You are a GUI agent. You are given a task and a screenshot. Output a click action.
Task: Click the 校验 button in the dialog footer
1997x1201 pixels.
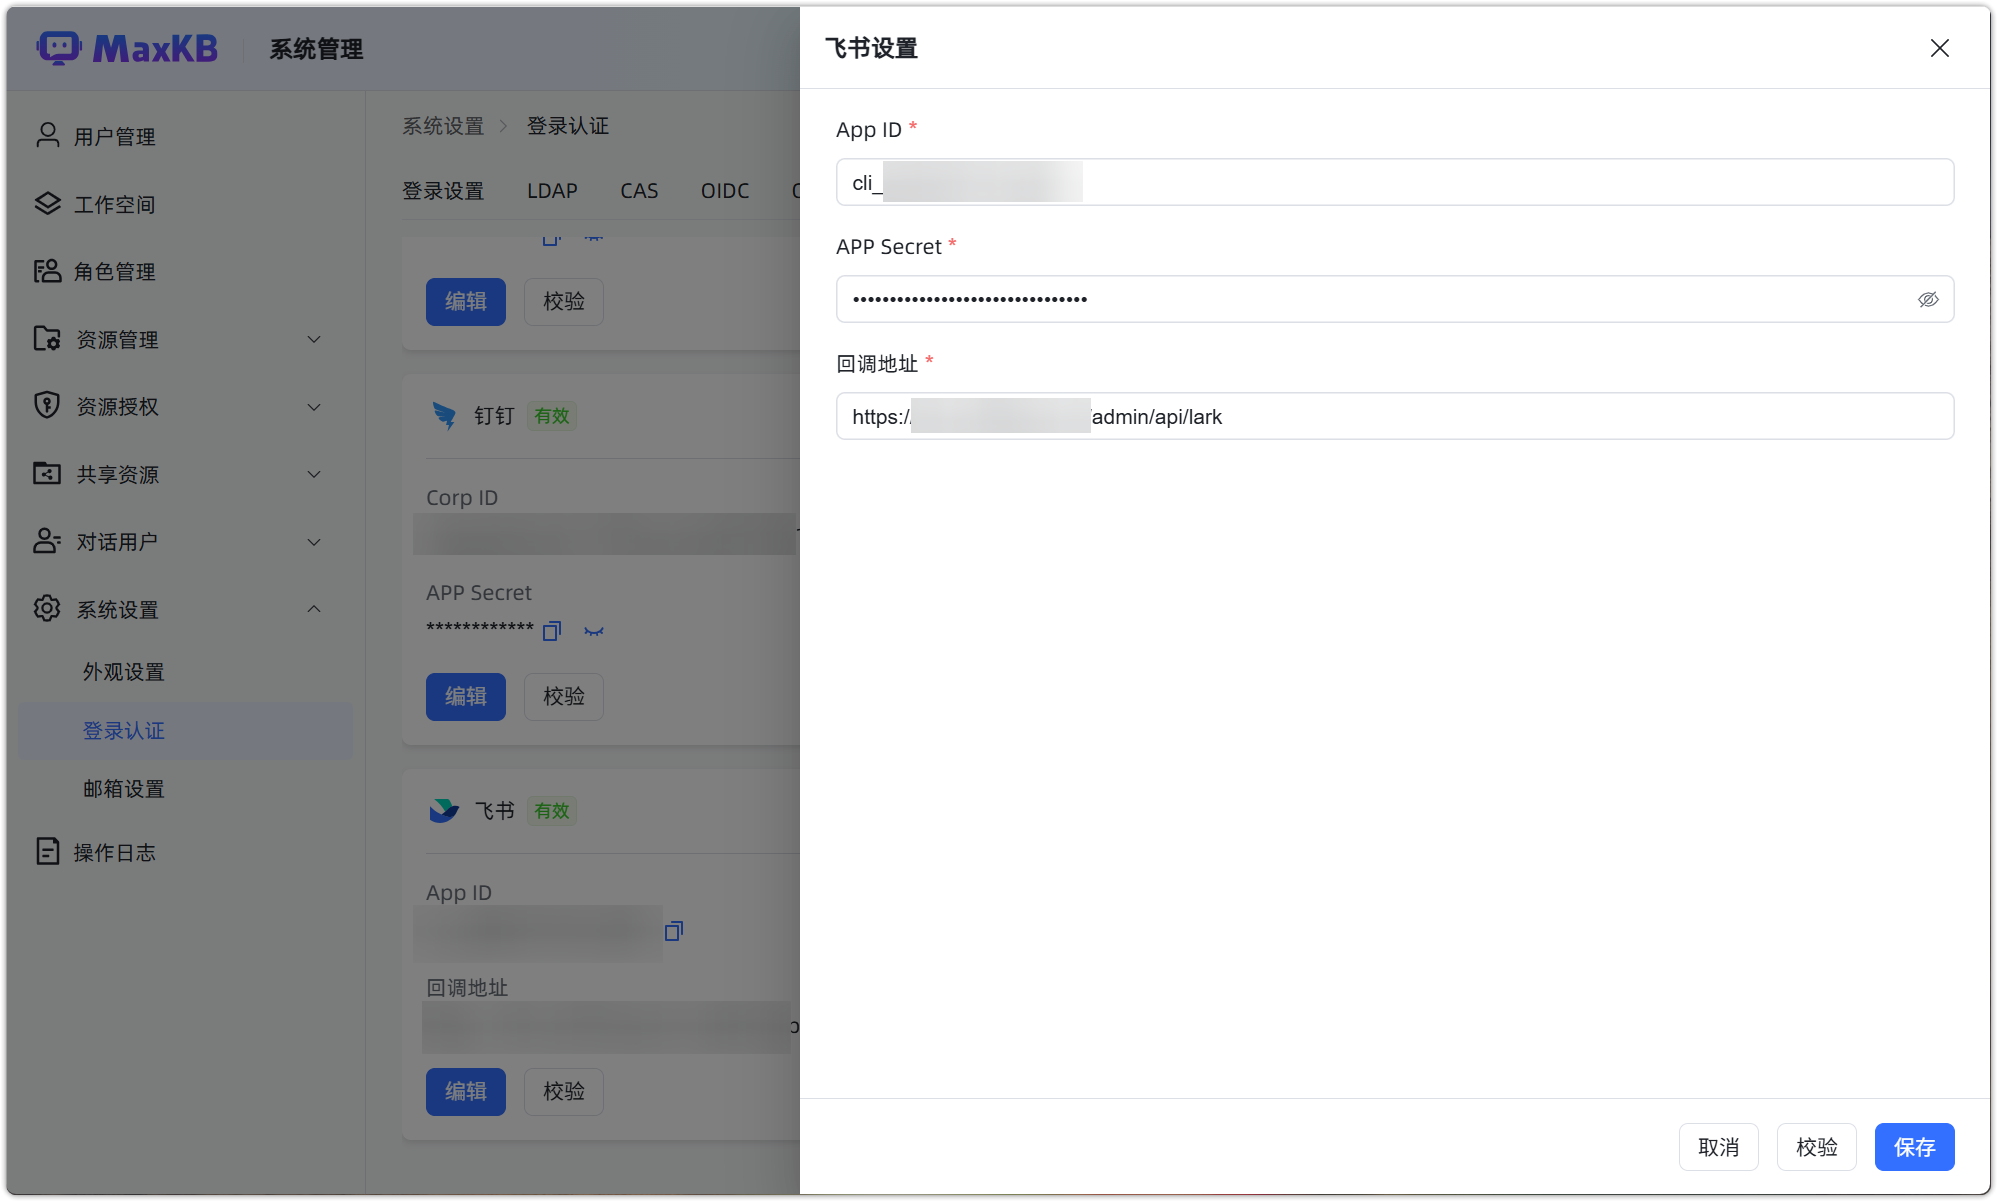[1816, 1147]
